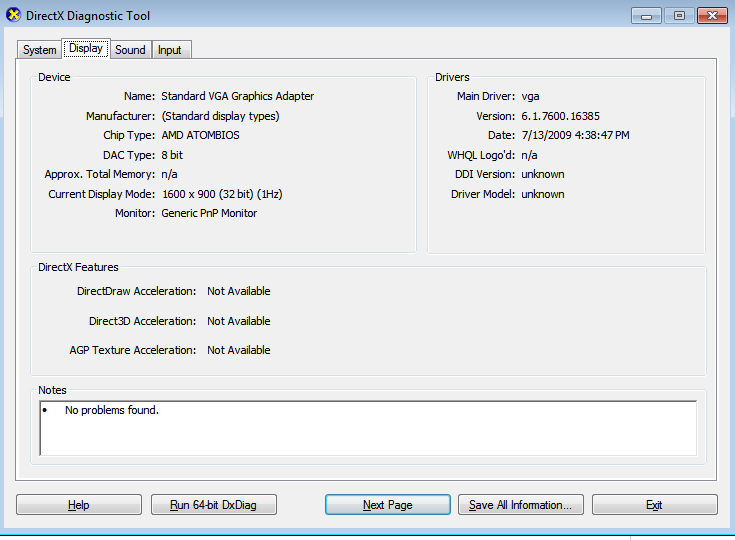
Task: Click inside the Notes text box
Action: point(368,428)
